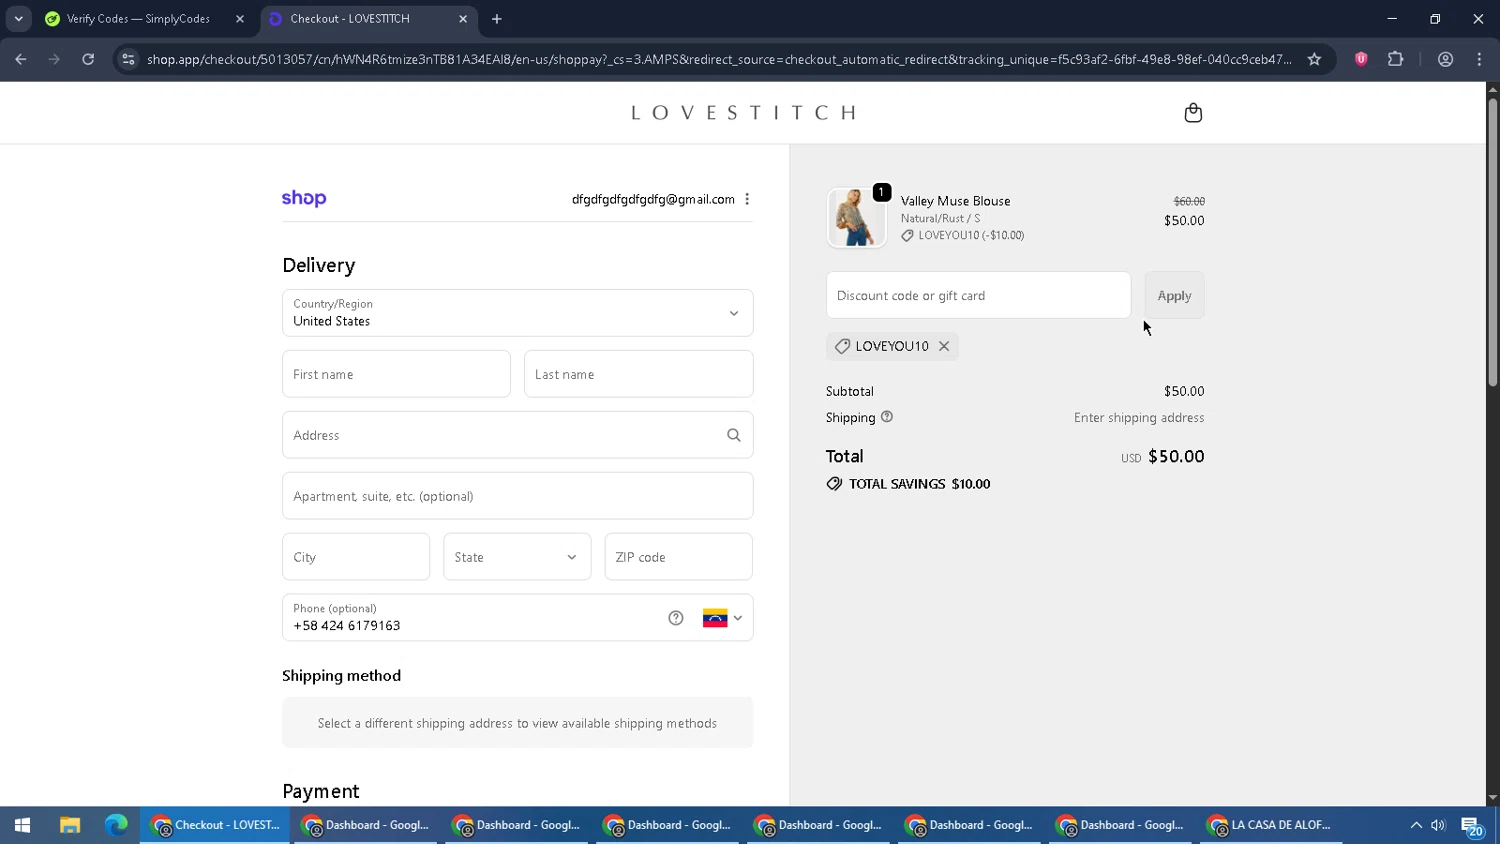Focus the Address input field
Image resolution: width=1500 pixels, height=844 pixels.
point(517,435)
